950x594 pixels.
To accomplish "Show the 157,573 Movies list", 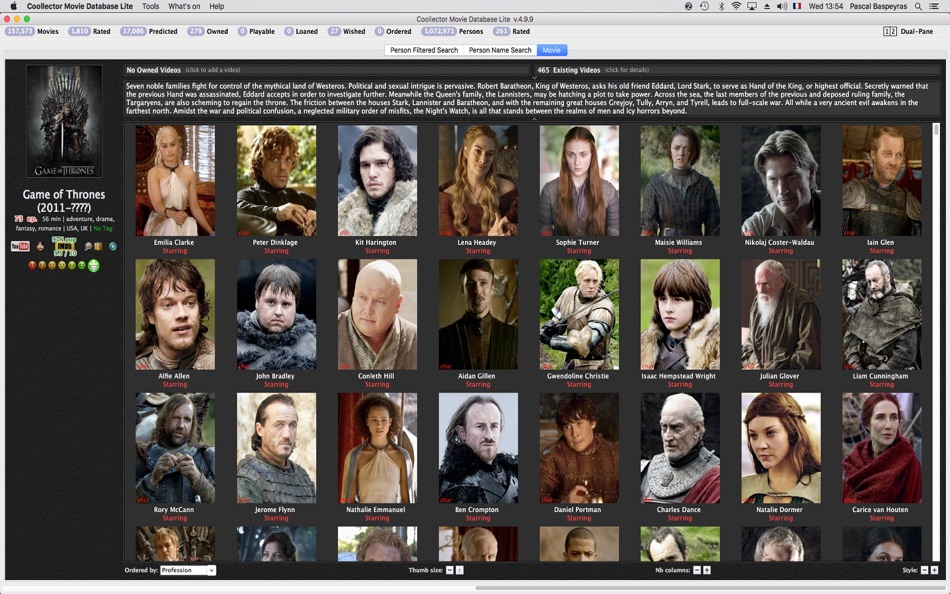I will [x=32, y=31].
